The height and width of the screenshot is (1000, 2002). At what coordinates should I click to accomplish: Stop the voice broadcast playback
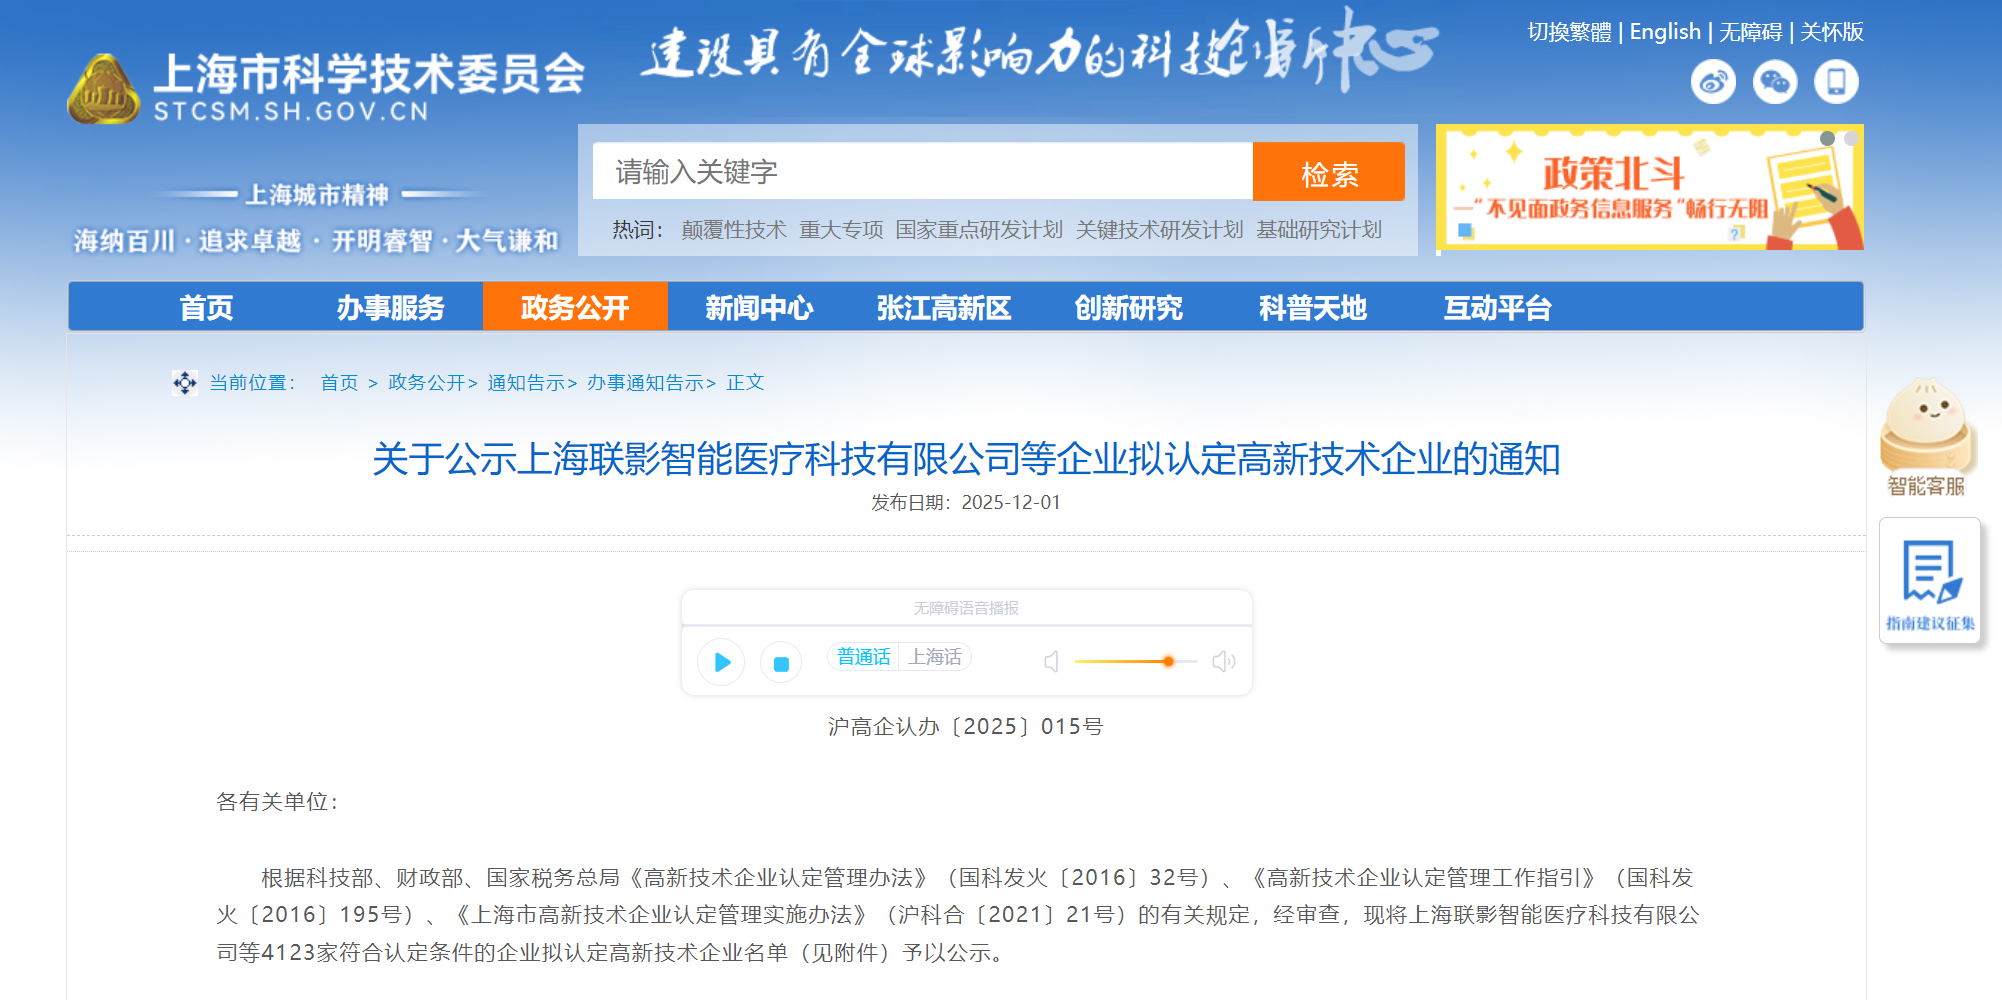[x=781, y=663]
